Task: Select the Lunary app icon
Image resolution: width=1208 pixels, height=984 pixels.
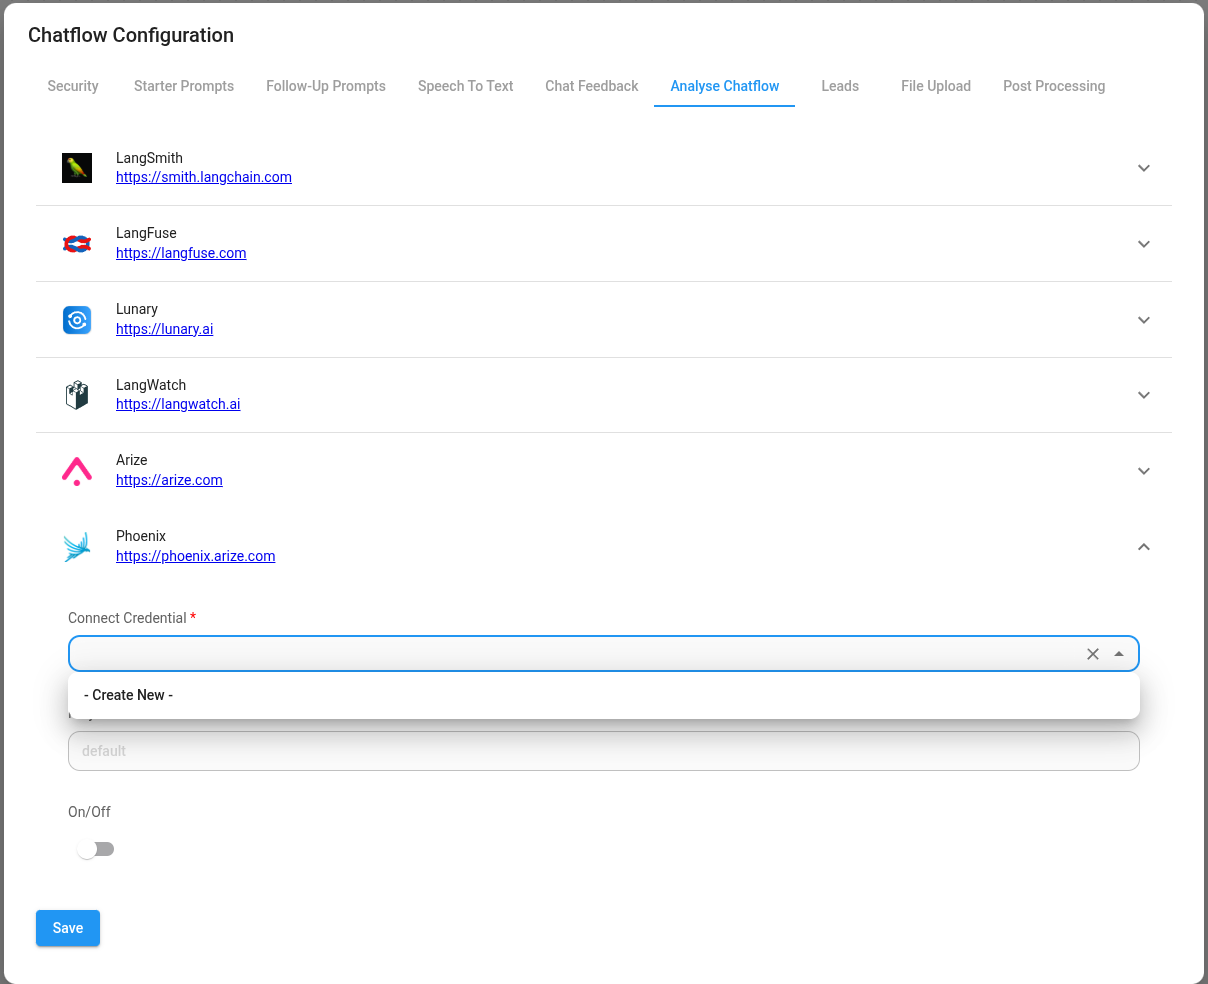Action: 77,319
